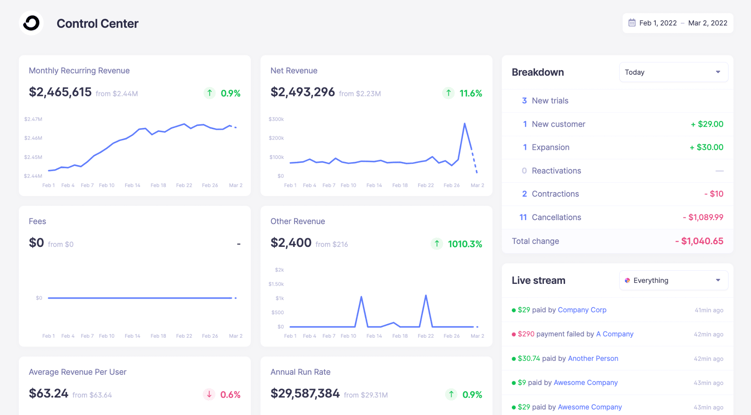Click the green up arrow beside 11.6%
Viewport: 751px width, 415px height.
coord(448,93)
